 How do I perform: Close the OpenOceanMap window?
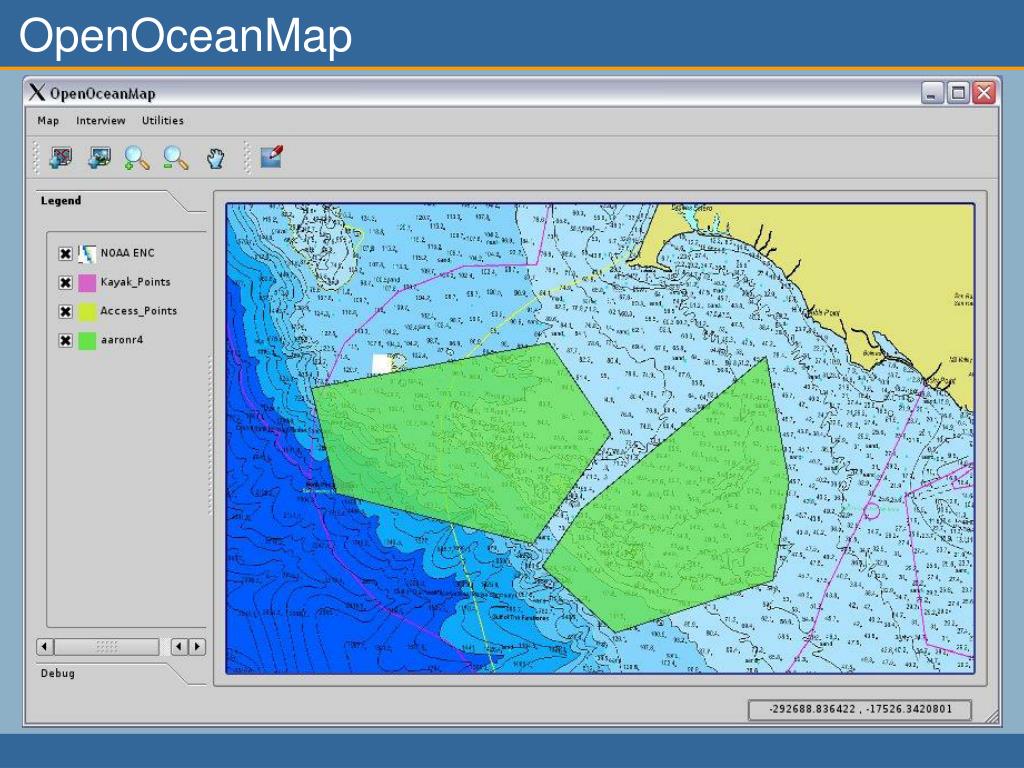[984, 93]
